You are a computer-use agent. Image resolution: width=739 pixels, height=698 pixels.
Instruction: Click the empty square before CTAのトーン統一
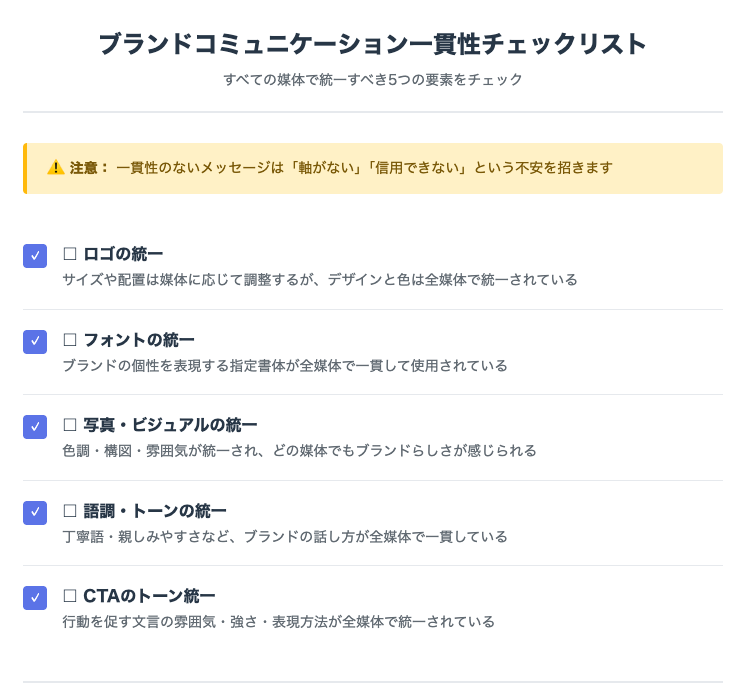pyautogui.click(x=70, y=596)
